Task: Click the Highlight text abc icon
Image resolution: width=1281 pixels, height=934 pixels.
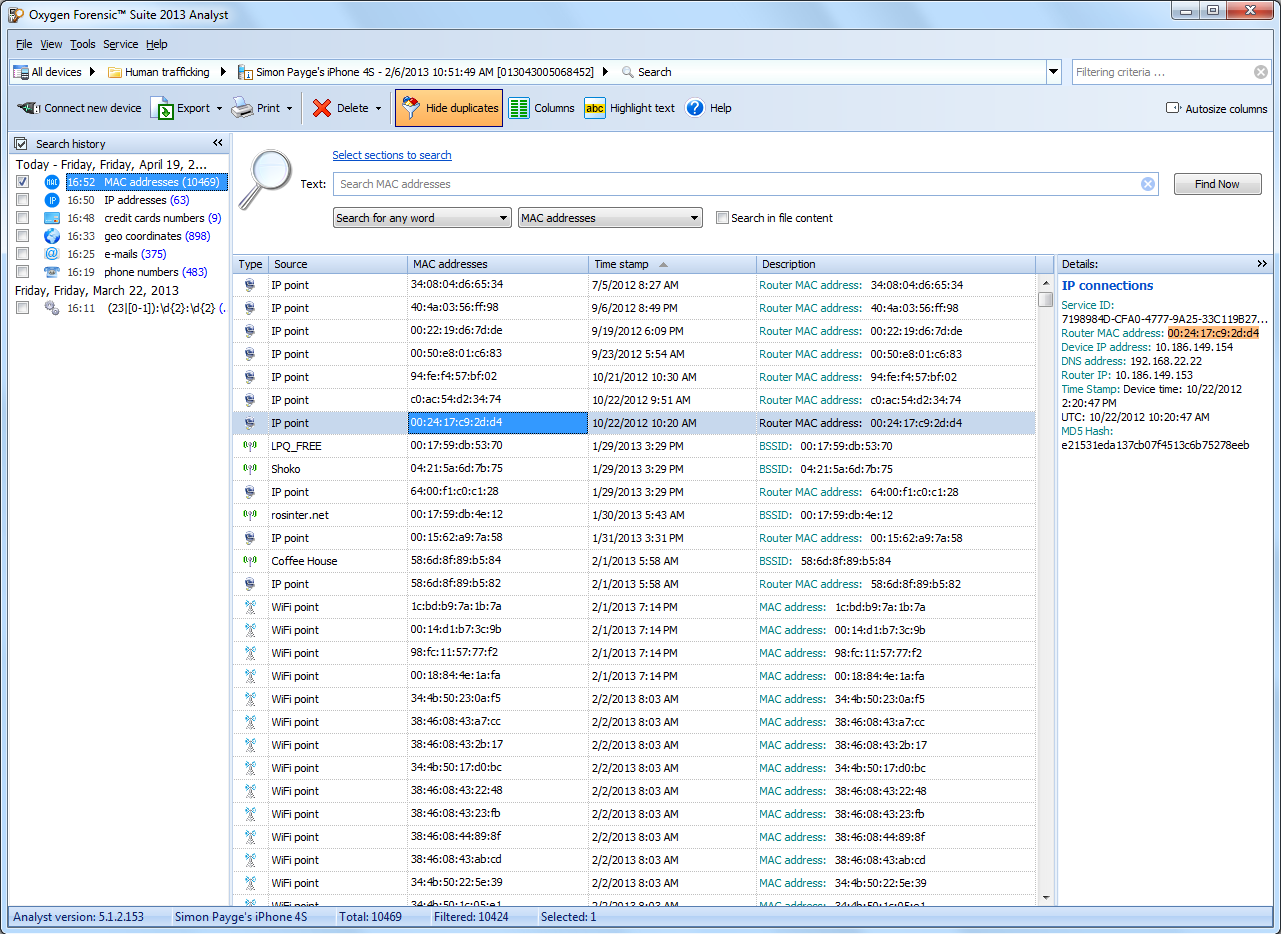Action: click(595, 108)
